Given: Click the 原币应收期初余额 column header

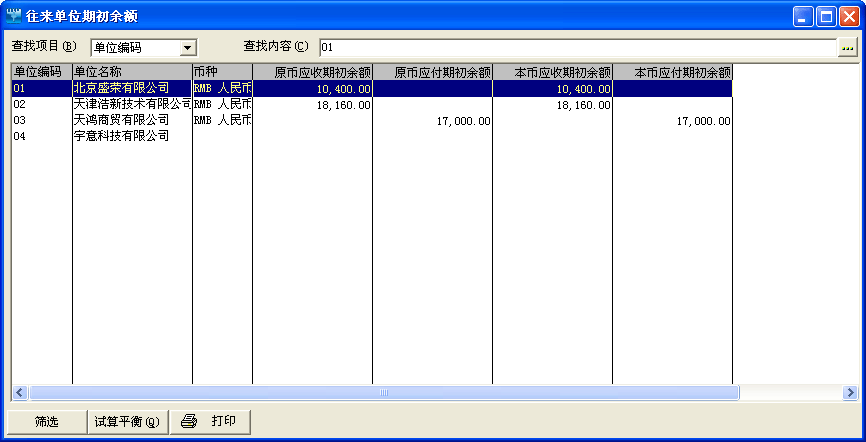Looking at the screenshot, I should tap(312, 72).
